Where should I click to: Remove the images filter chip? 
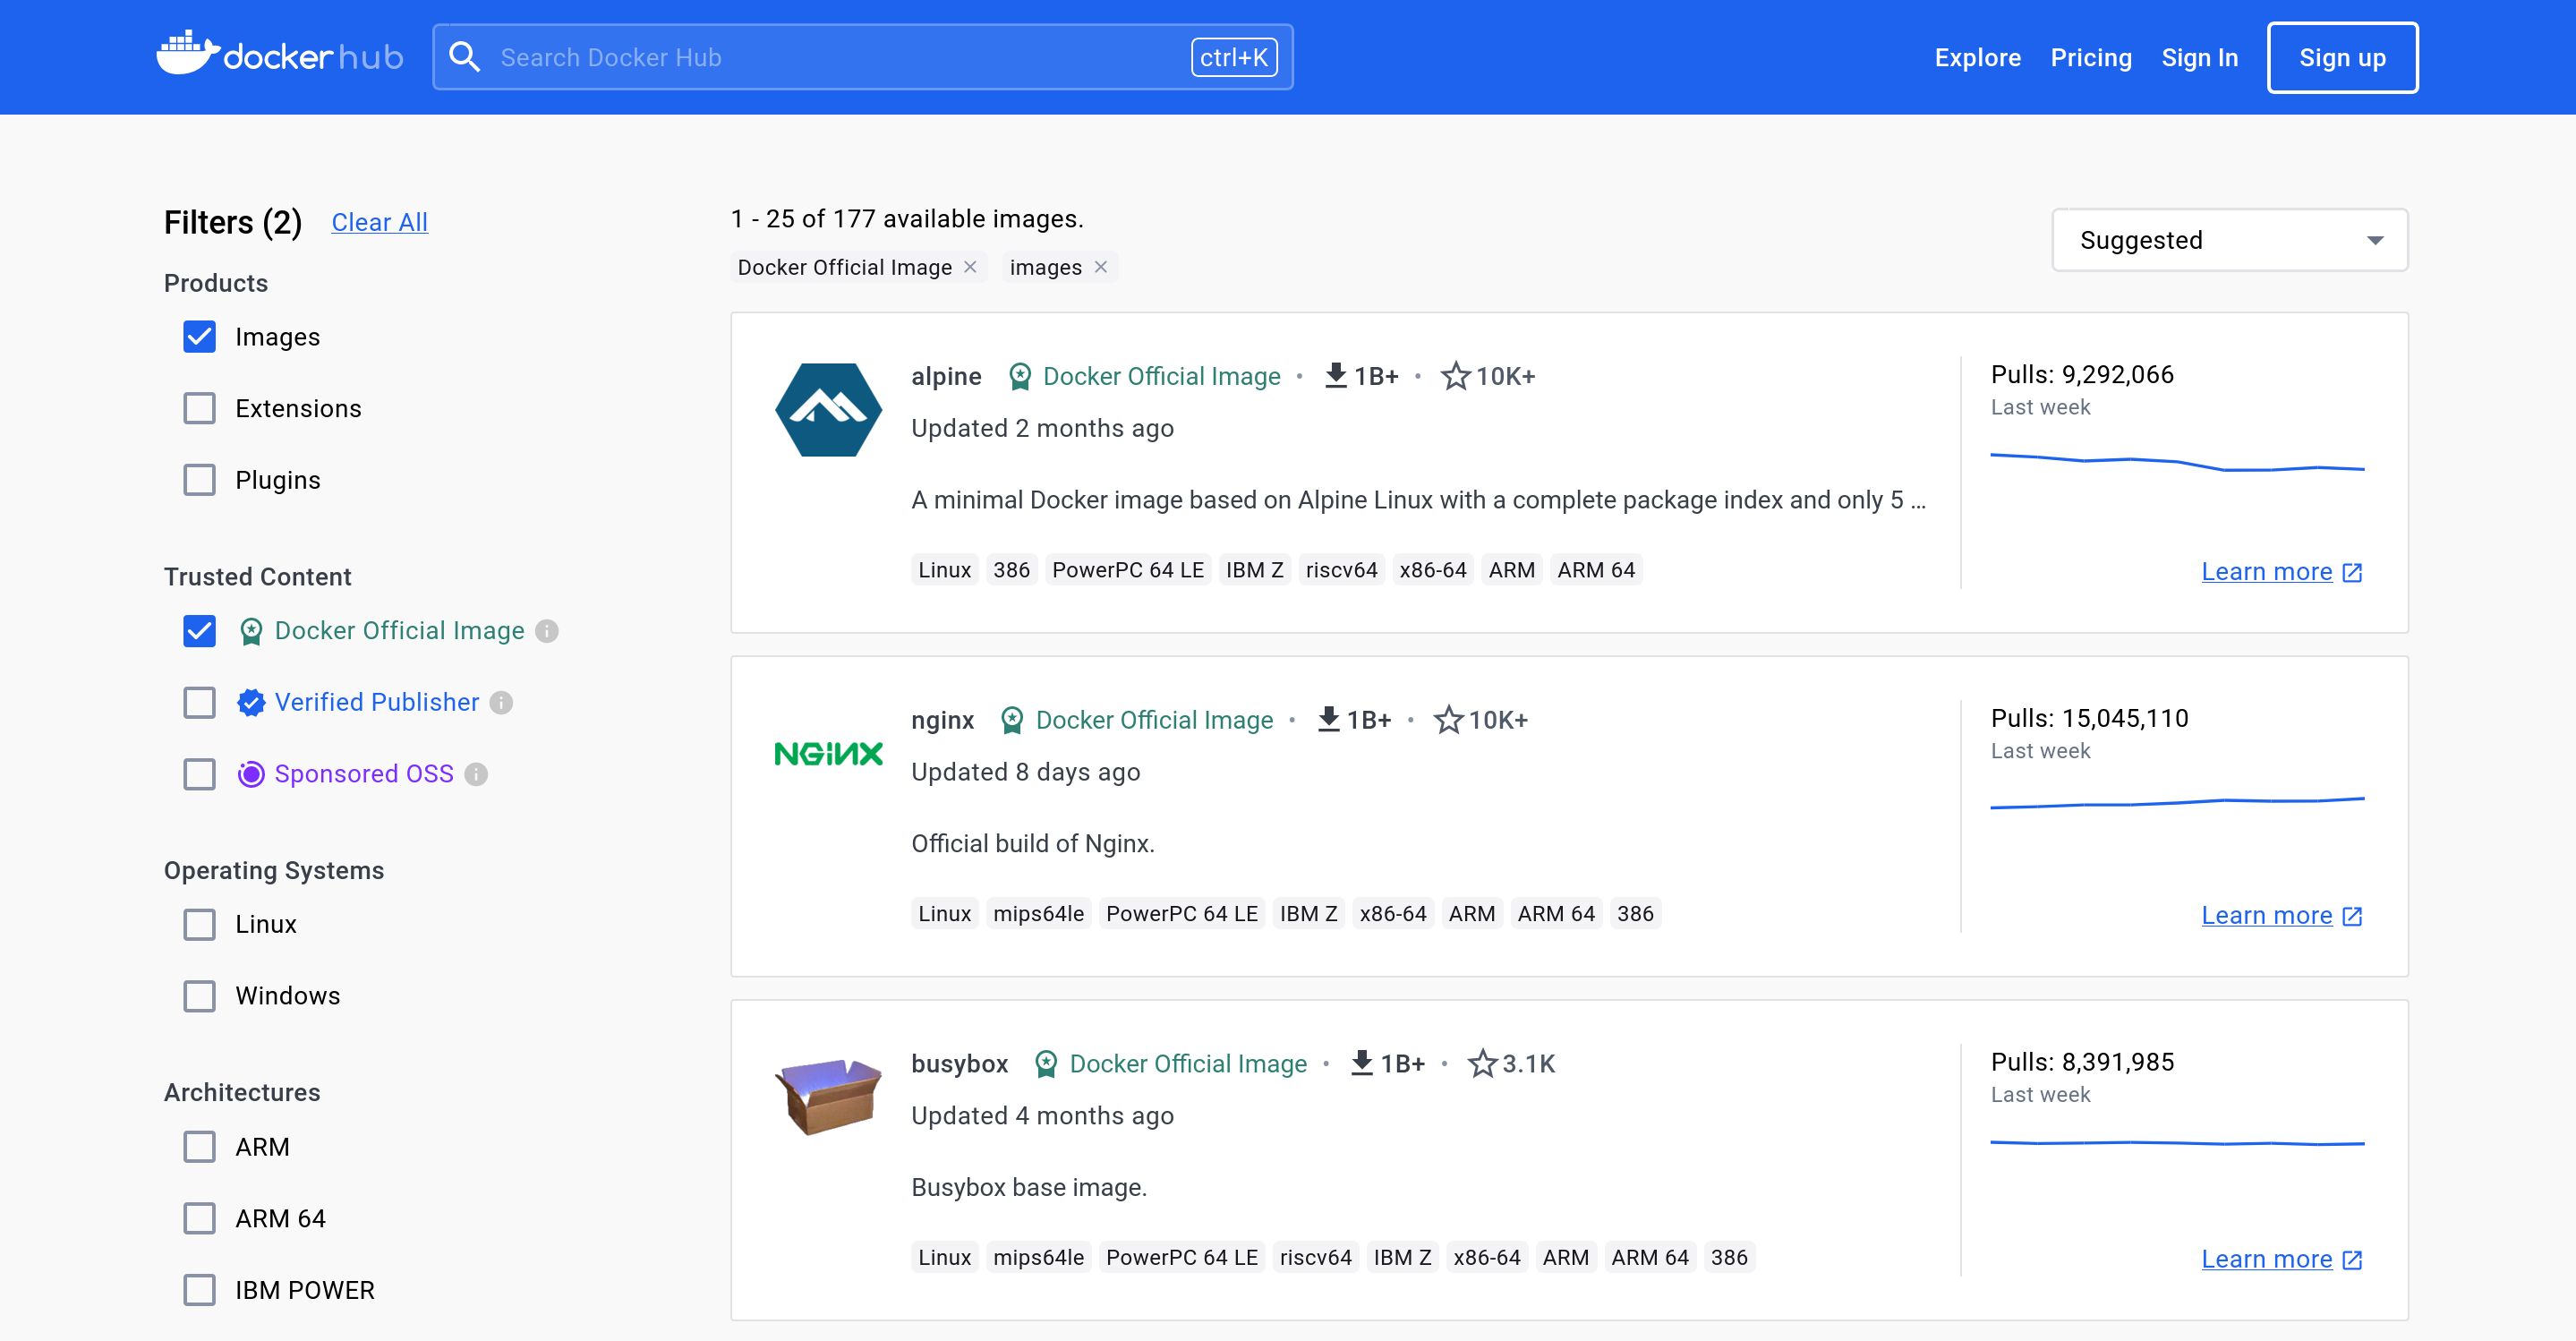[1100, 267]
